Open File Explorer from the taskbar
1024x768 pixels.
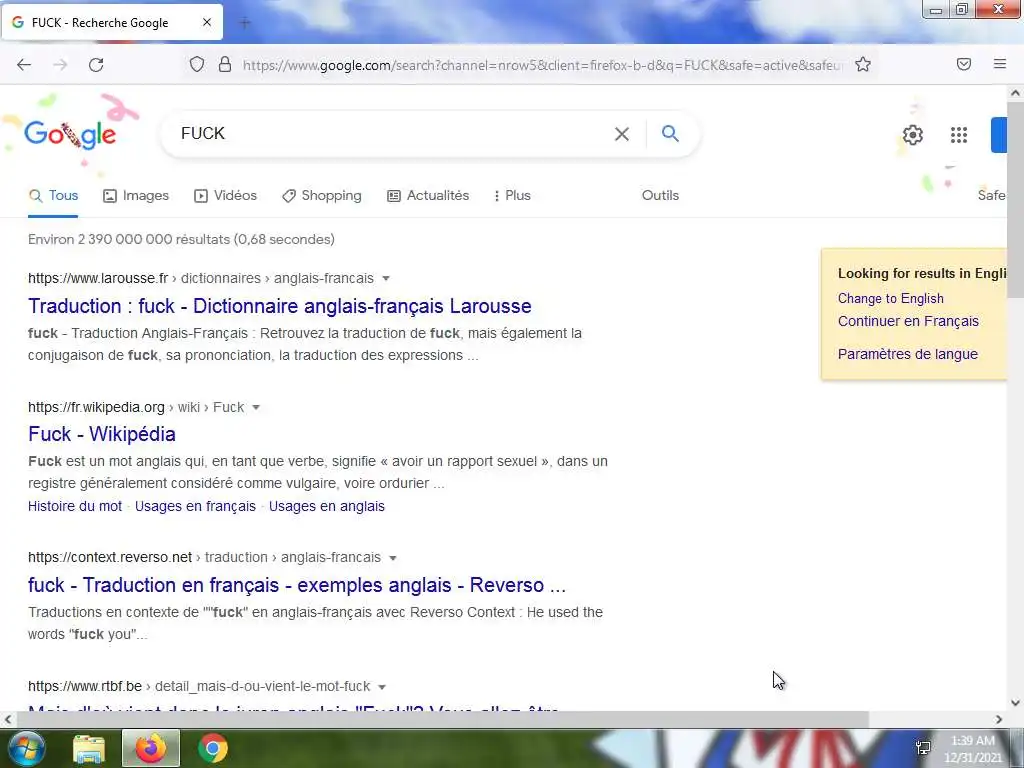pos(89,749)
